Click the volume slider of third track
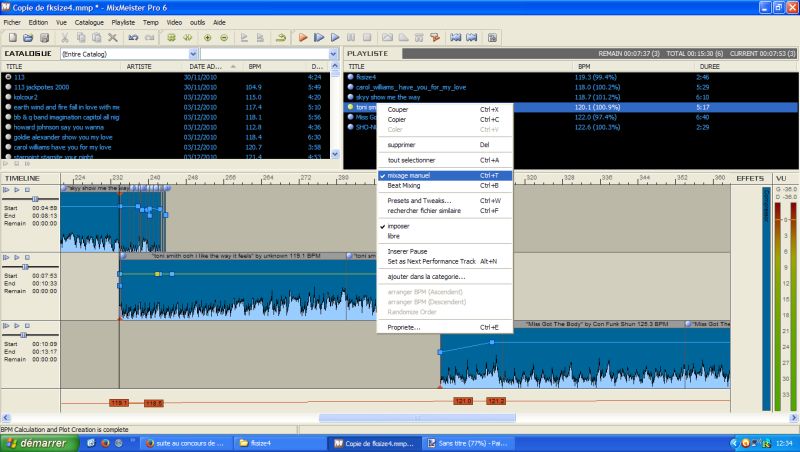This screenshot has height=452, width=800. (23, 335)
